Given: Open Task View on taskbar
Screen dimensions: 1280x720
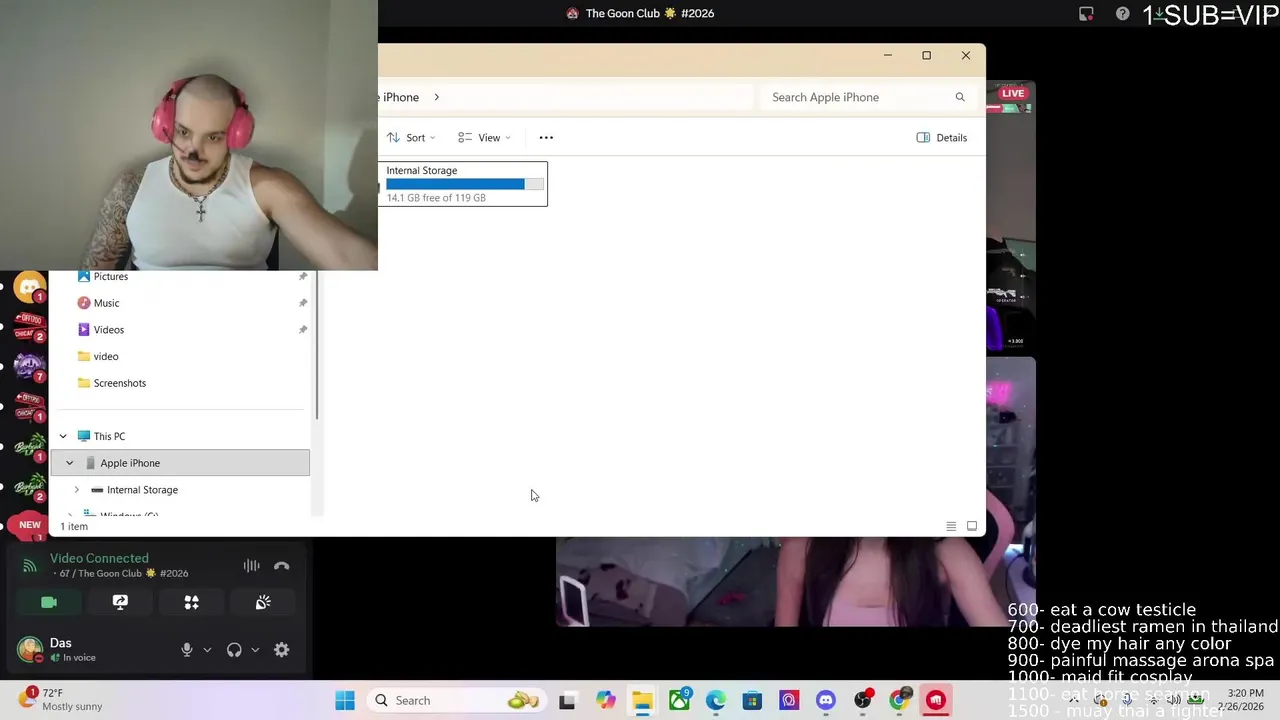Looking at the screenshot, I should pyautogui.click(x=567, y=700).
